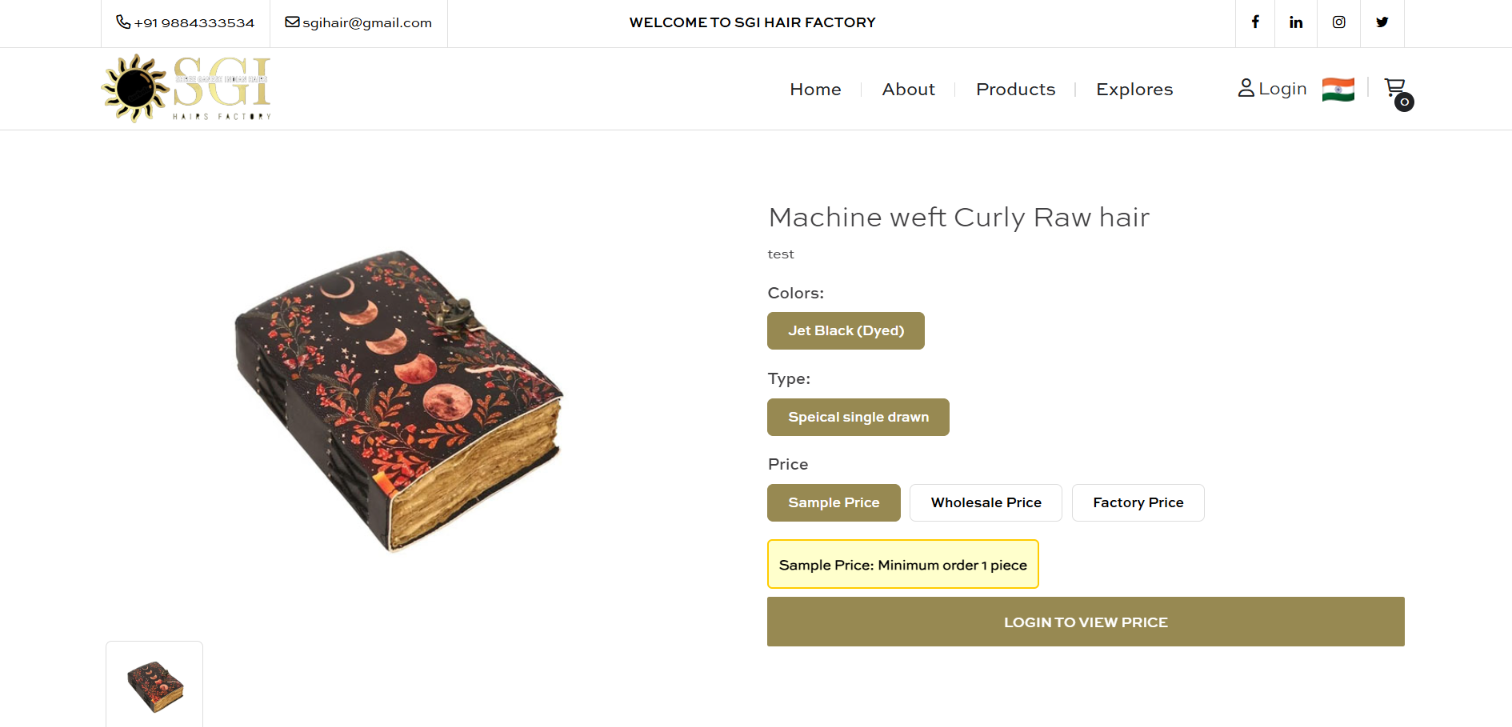
Task: Select the book product thumbnail
Action: [x=154, y=685]
